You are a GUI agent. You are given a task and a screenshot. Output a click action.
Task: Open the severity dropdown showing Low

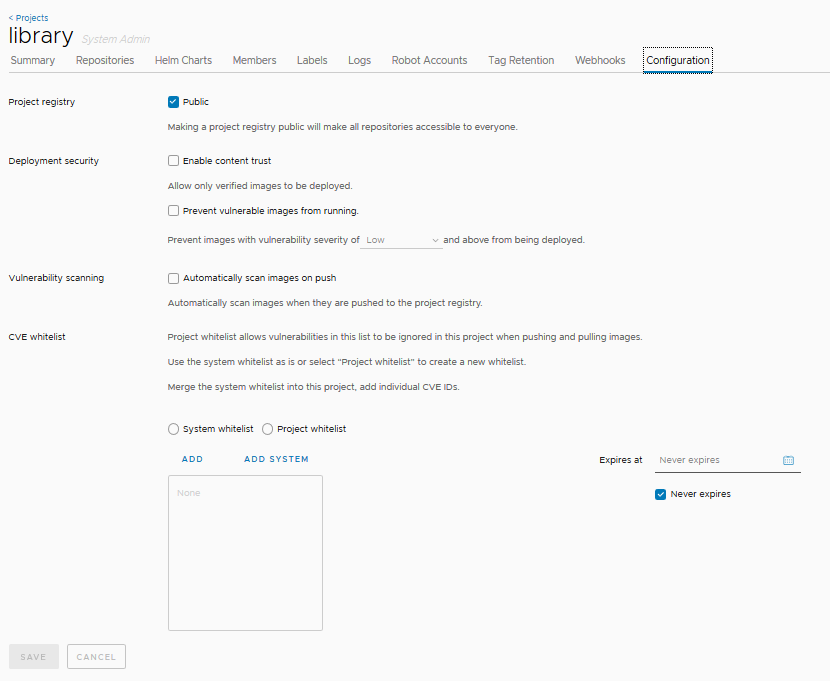point(401,239)
